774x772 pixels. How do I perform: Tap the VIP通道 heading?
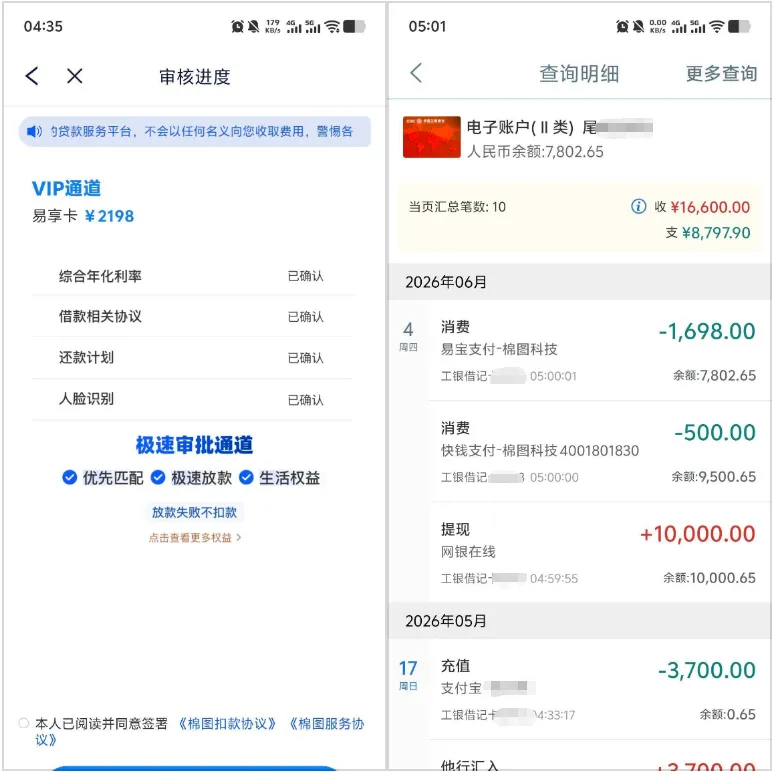[x=66, y=189]
